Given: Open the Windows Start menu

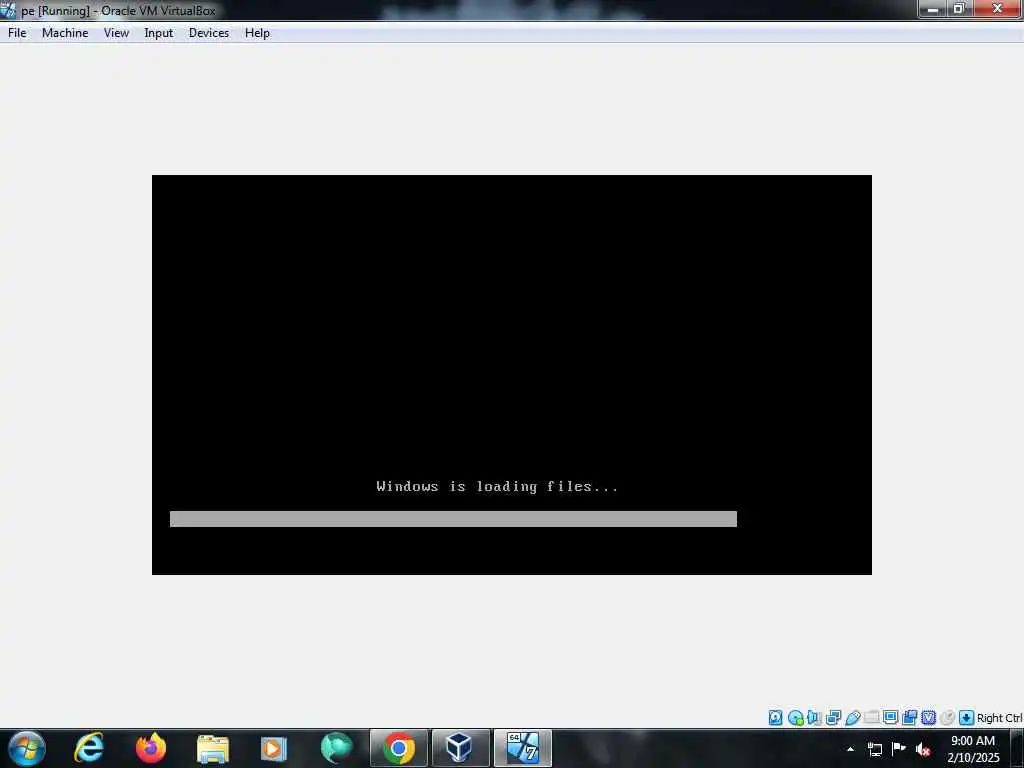Looking at the screenshot, I should (27, 748).
